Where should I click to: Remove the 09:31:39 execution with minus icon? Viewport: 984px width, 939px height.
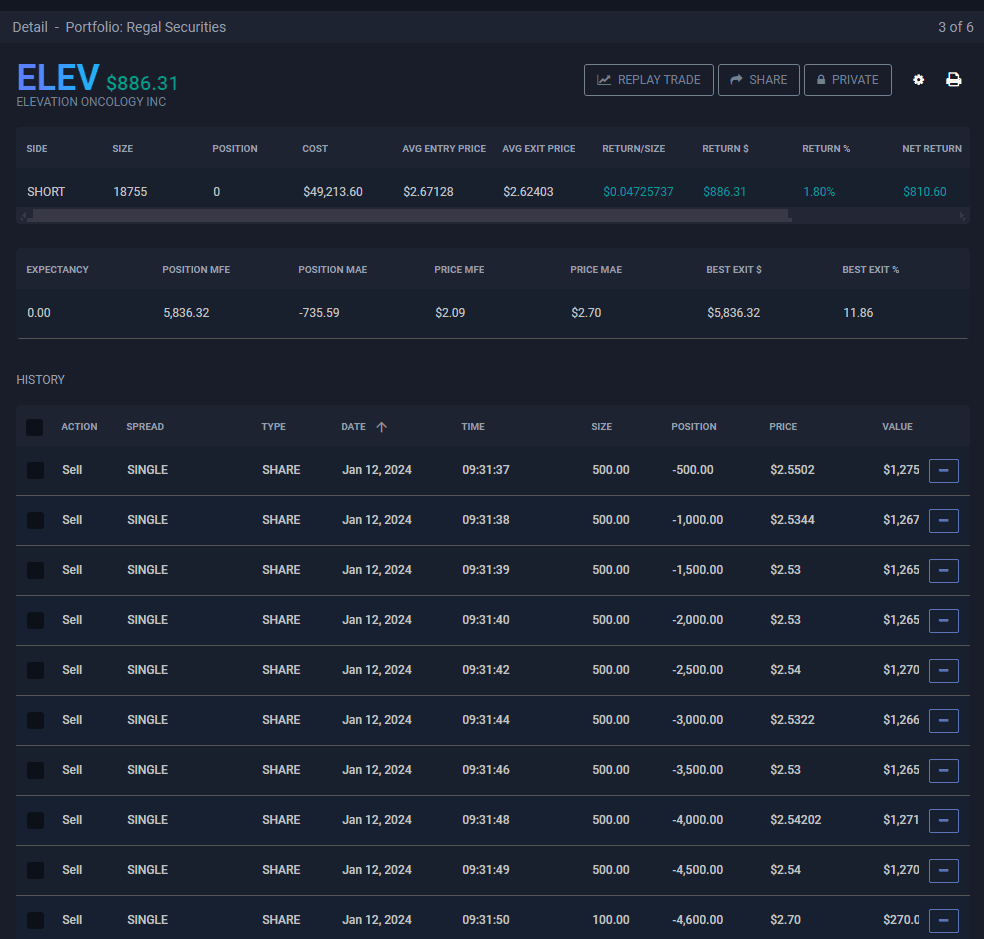click(x=943, y=571)
